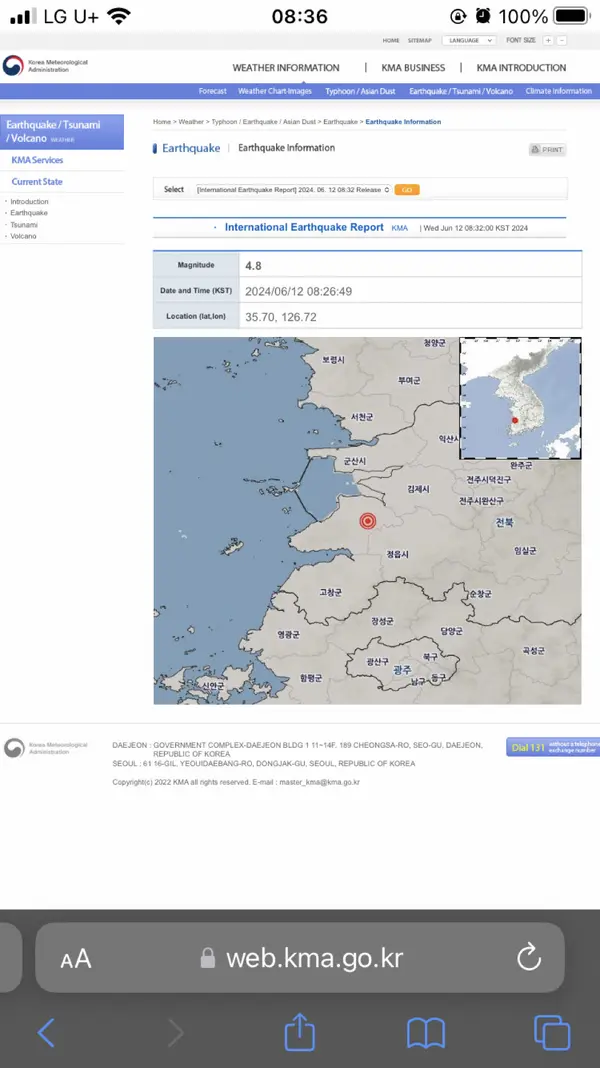Click the Current State sidebar item
This screenshot has width=600, height=1068.
pyautogui.click(x=37, y=182)
